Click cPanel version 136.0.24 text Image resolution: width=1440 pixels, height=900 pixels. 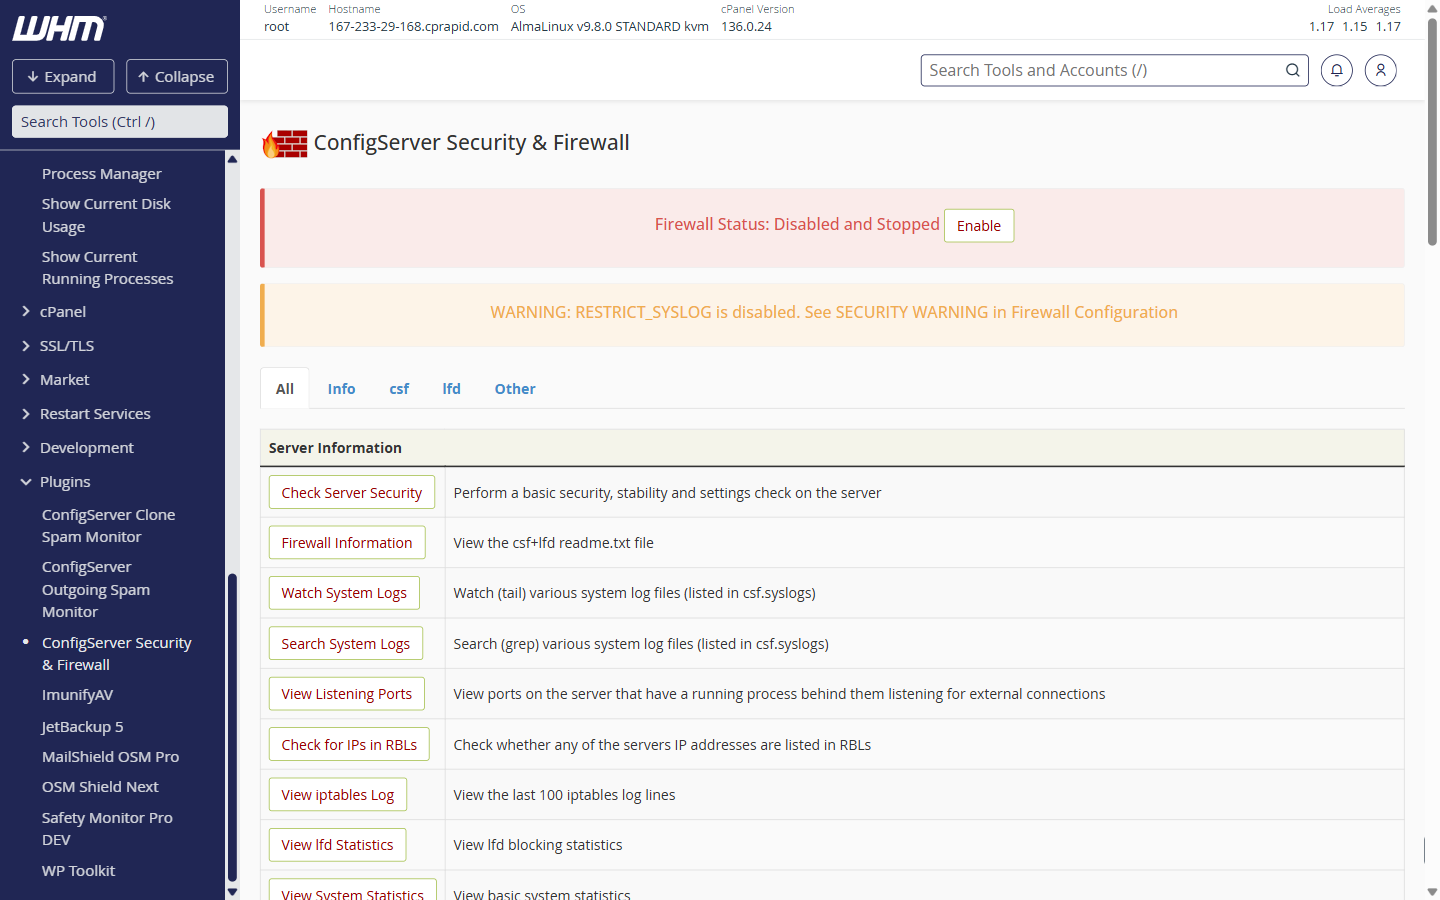746,27
